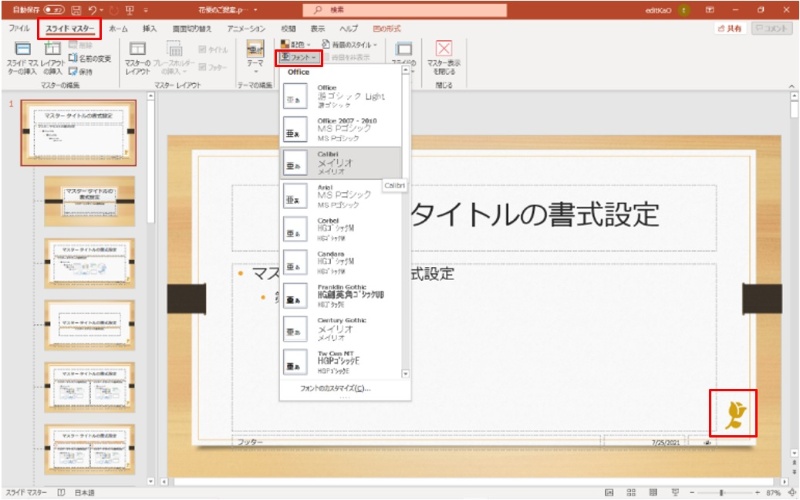This screenshot has width=800, height=500.
Task: Toggle the AutoSave (自動保存) switch
Action: coord(54,10)
